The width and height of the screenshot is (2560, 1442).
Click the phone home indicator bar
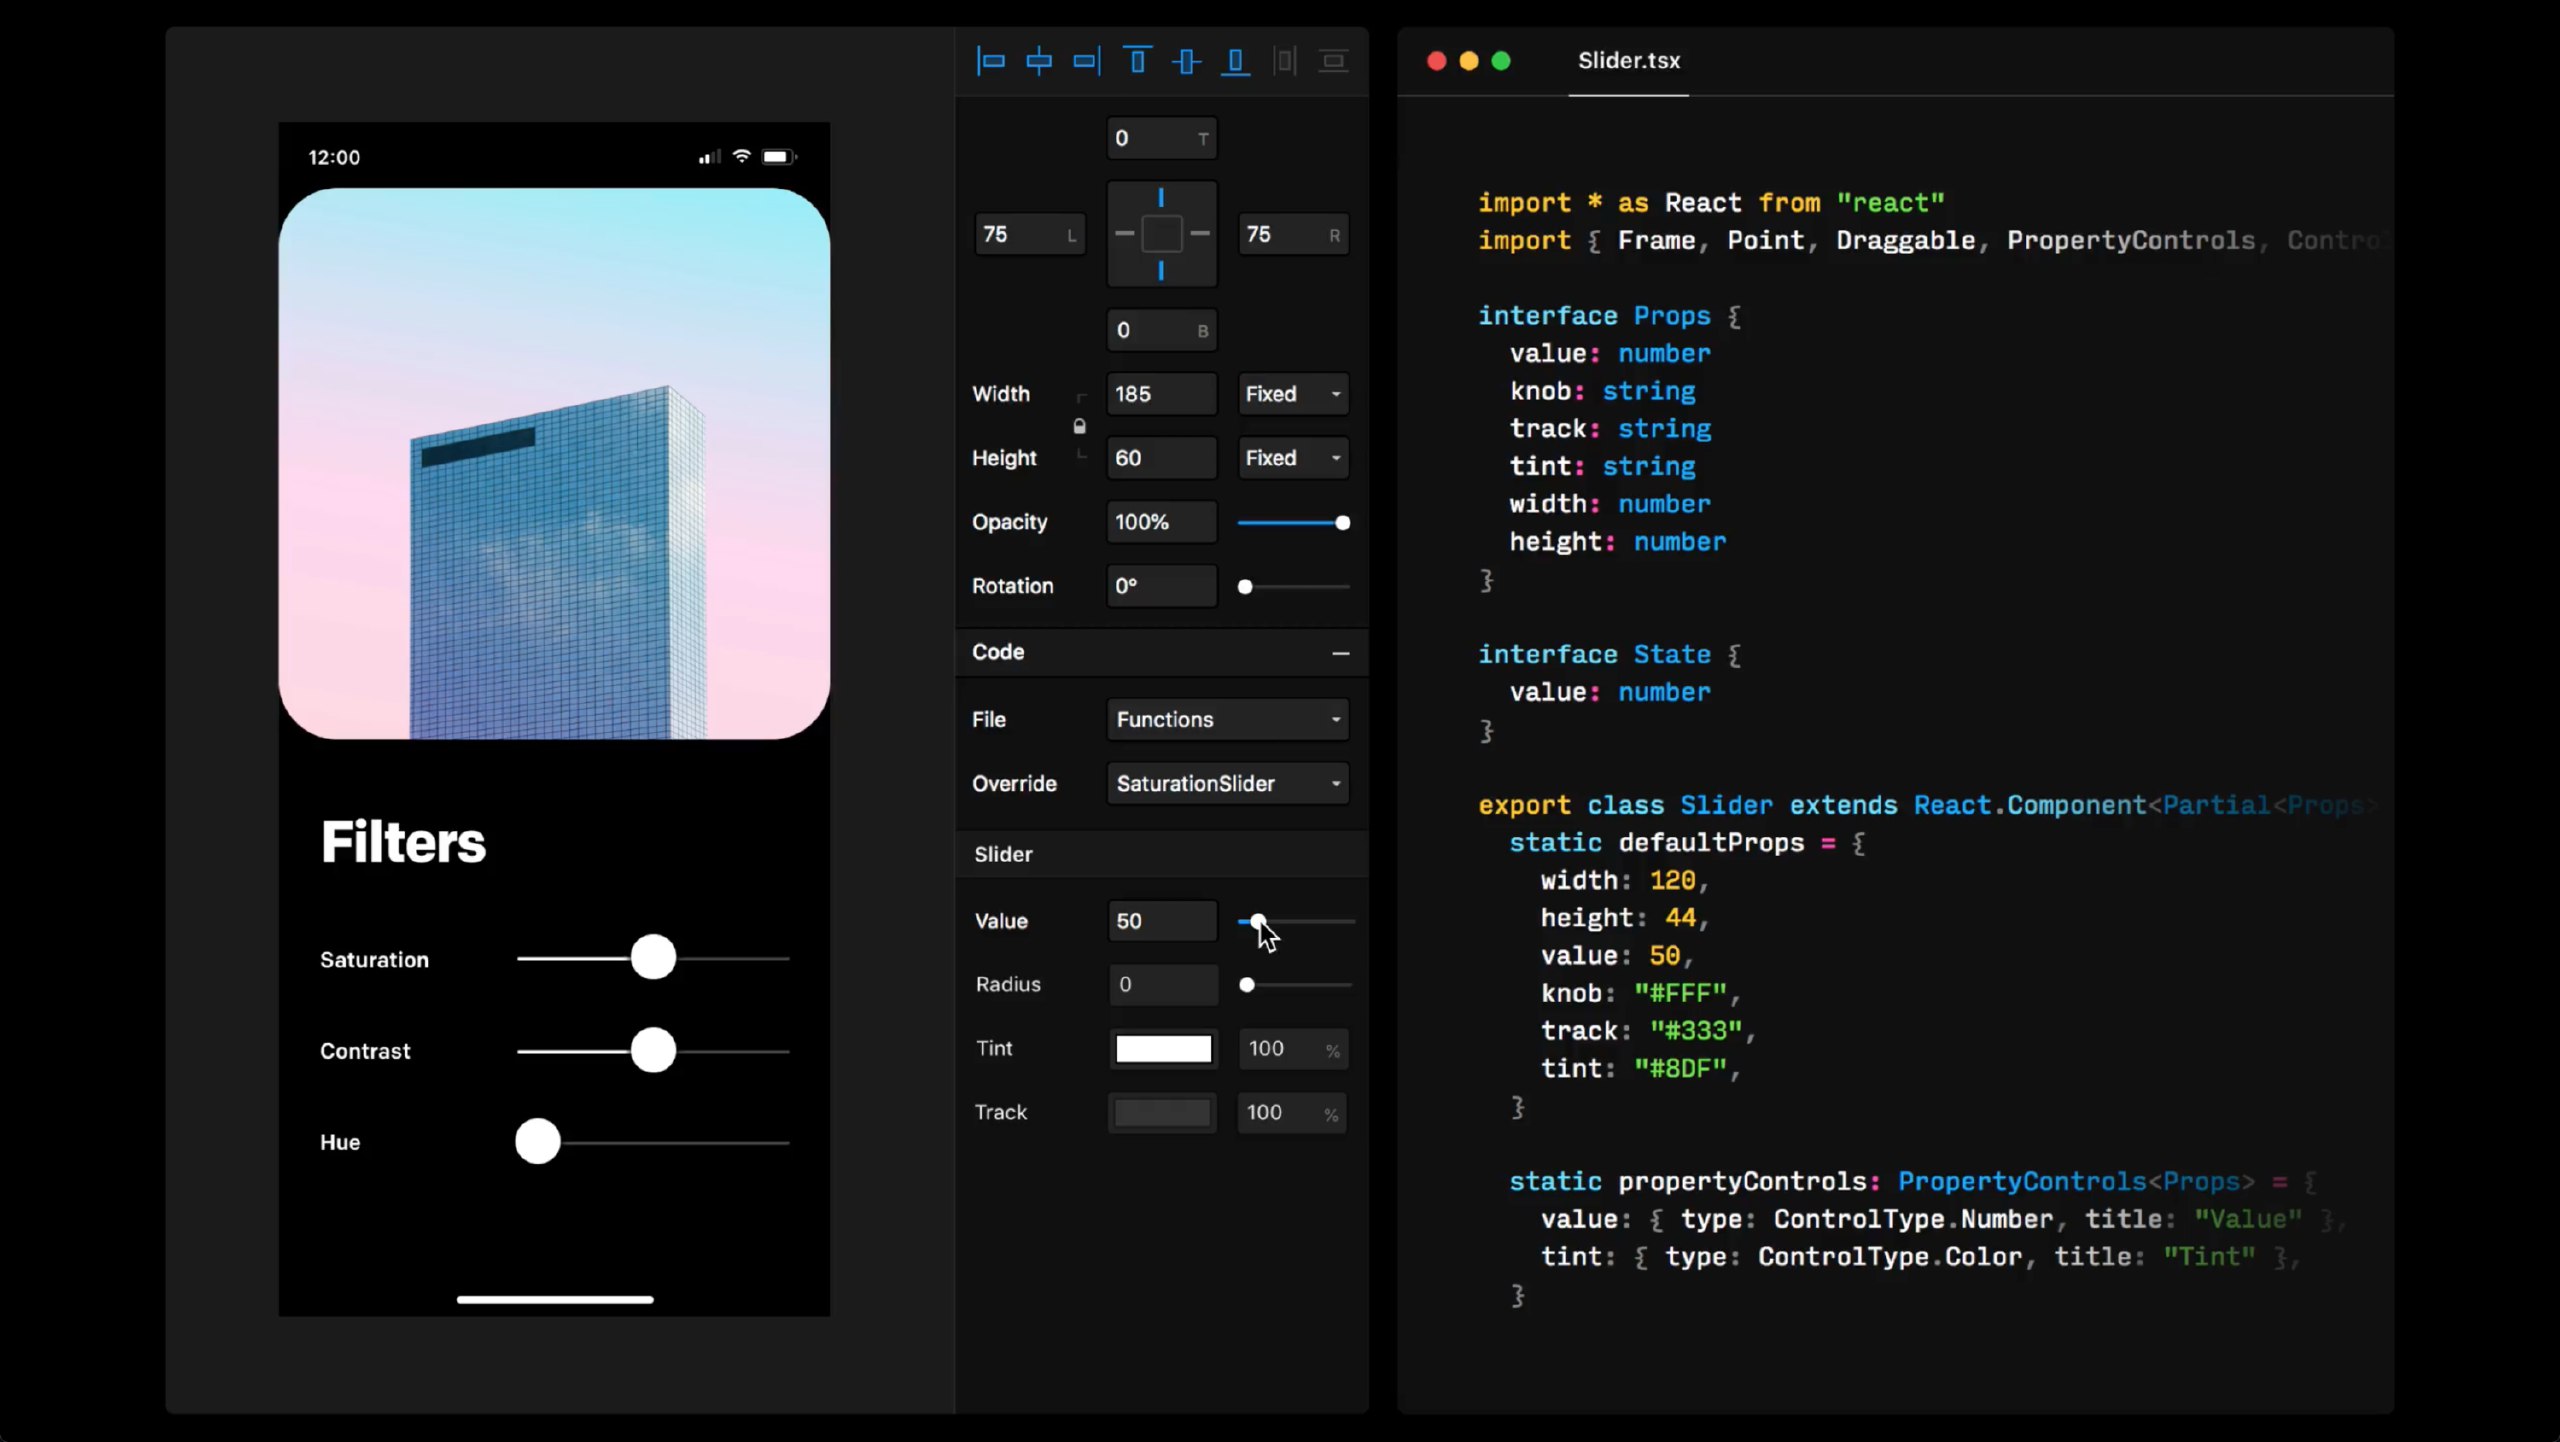[555, 1299]
